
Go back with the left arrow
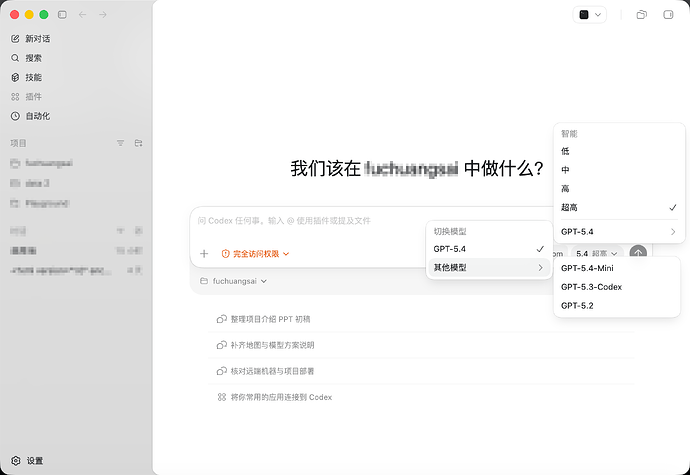tap(82, 15)
